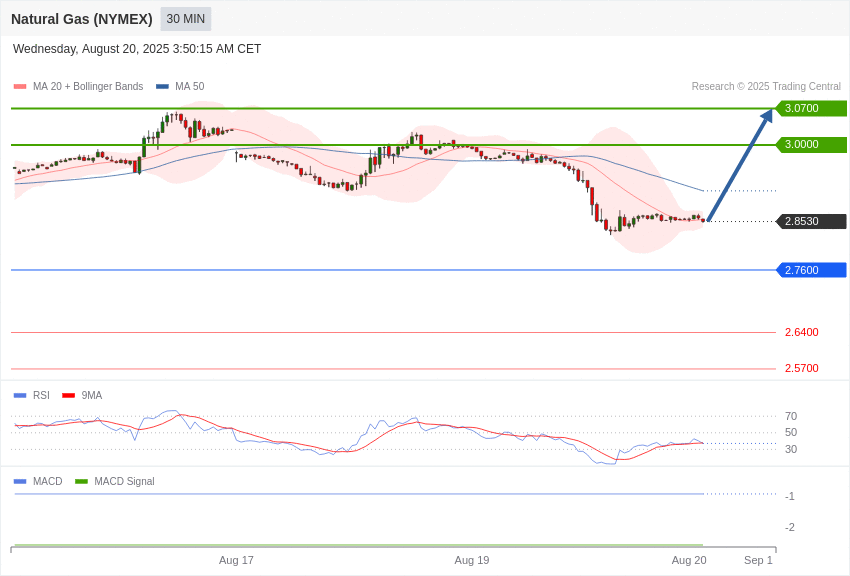
Task: Click the 2.5700 support level label
Action: pyautogui.click(x=802, y=368)
